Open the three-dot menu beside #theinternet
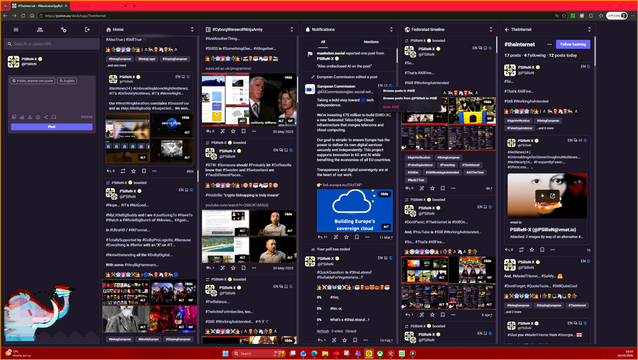The image size is (638, 360). click(549, 44)
